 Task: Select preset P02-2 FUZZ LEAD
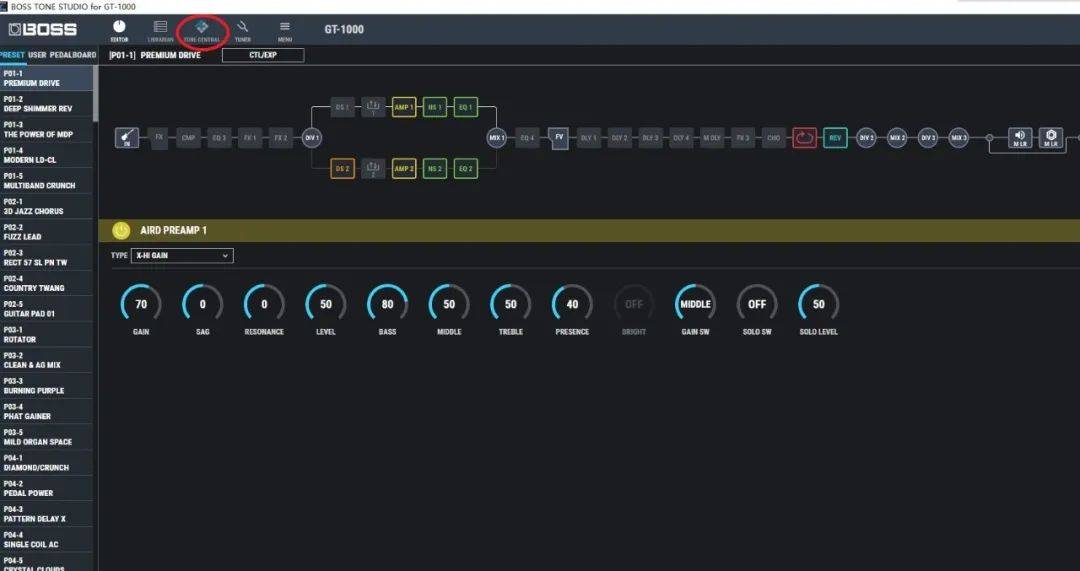[x=46, y=232]
